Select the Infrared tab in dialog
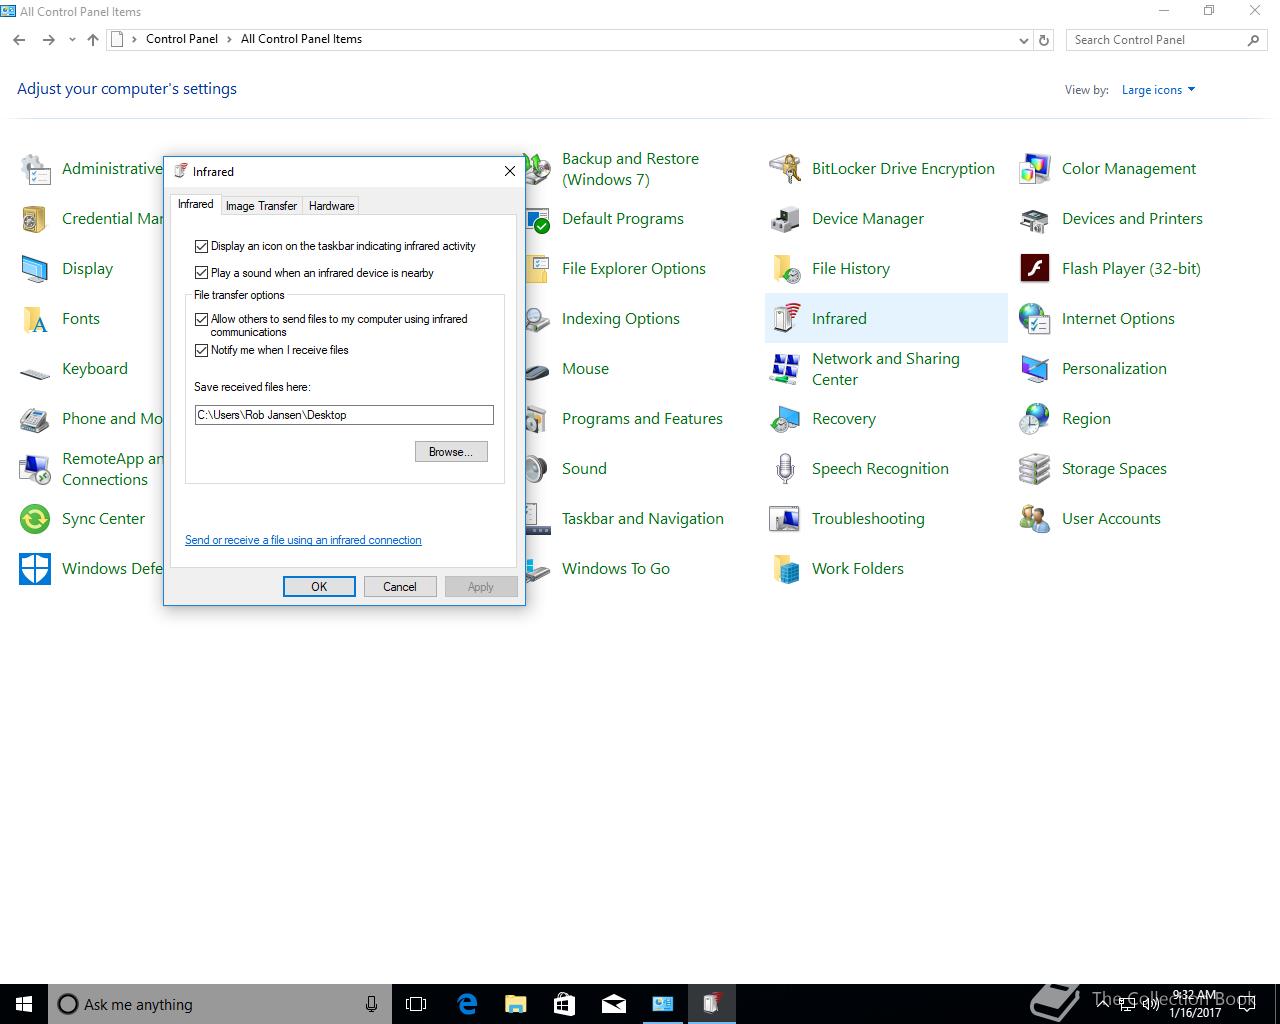Screen dimensions: 1280x1024 tap(196, 204)
